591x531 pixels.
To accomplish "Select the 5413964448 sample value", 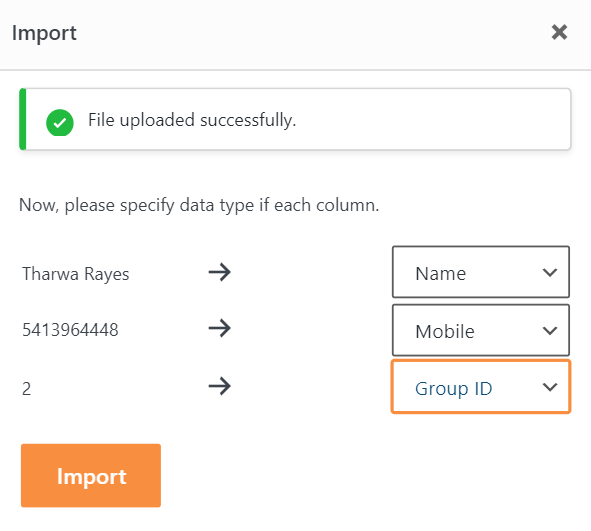I will (70, 330).
